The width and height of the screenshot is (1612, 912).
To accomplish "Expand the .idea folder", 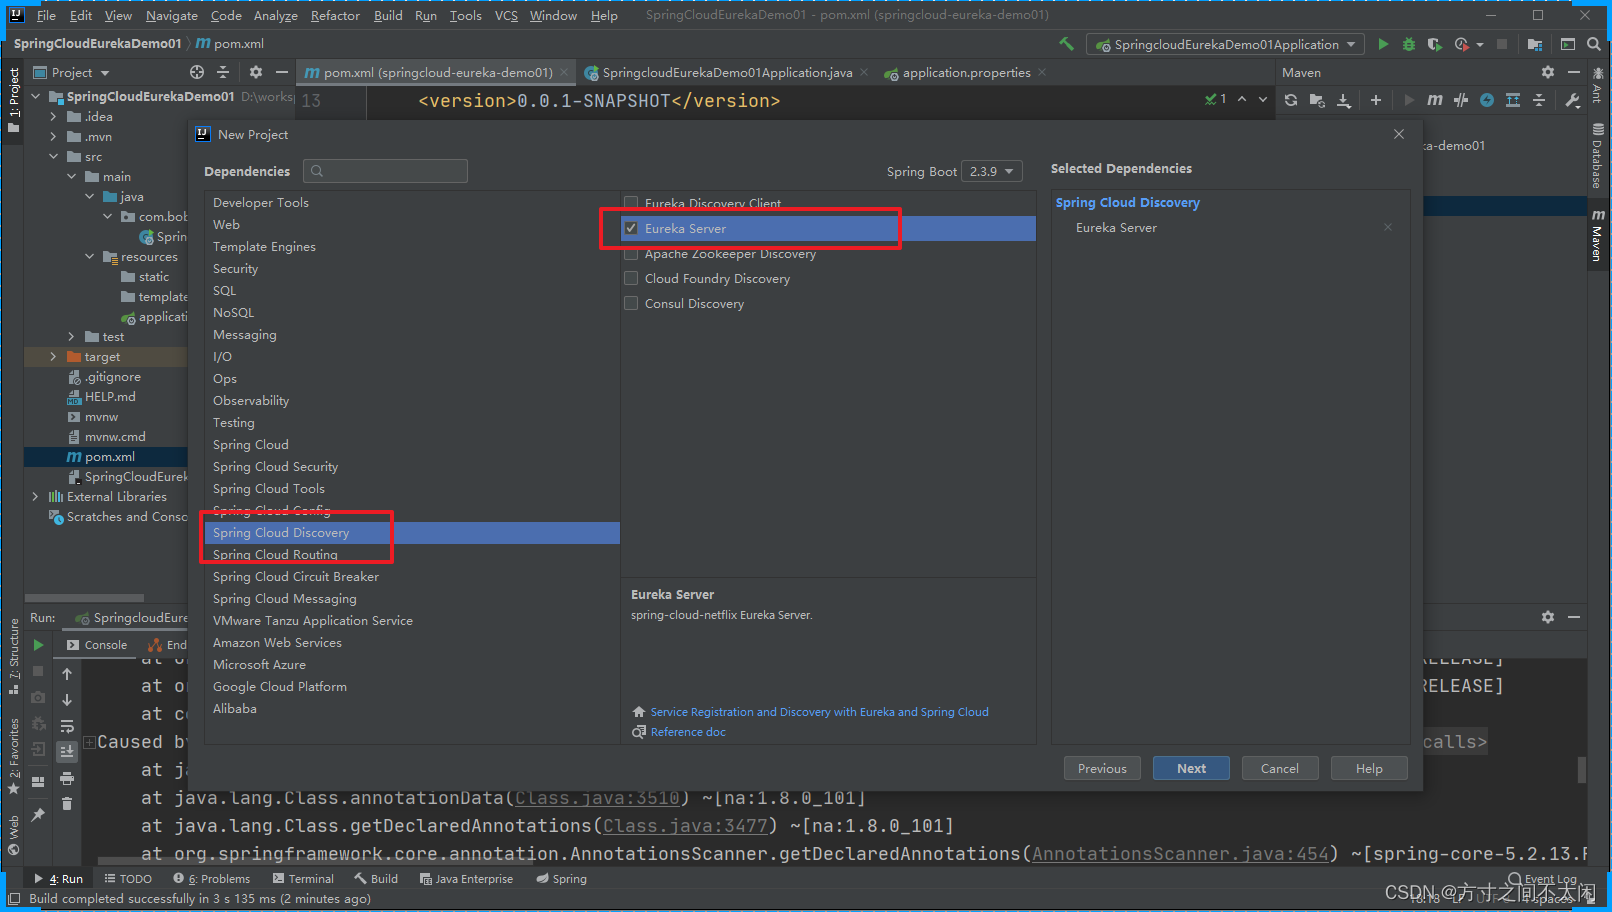I will tap(54, 117).
